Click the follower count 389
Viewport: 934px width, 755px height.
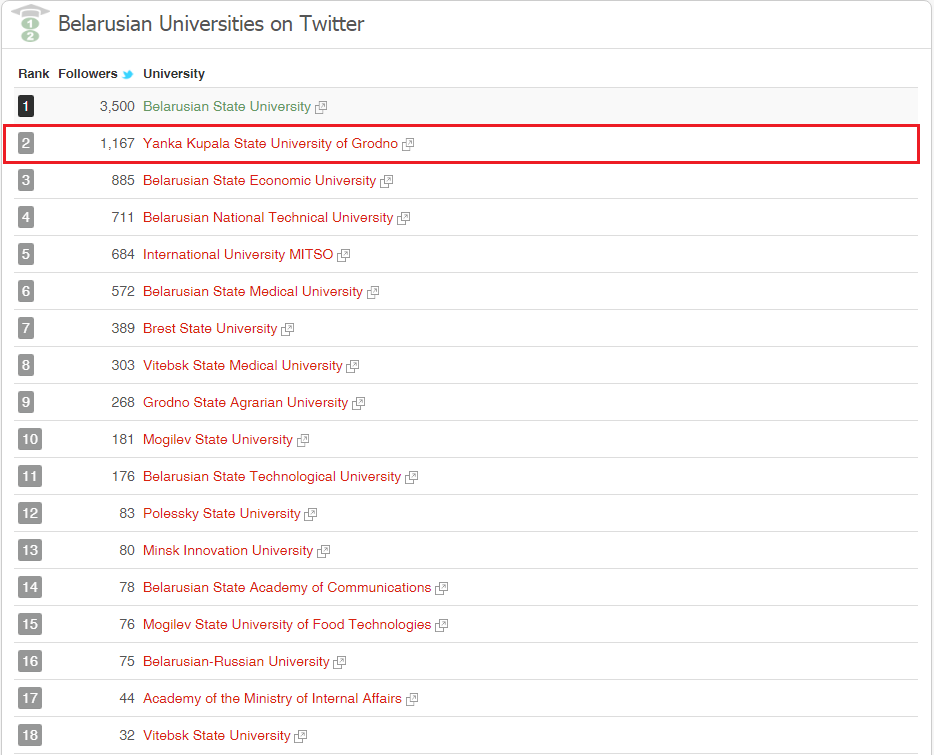(x=123, y=328)
